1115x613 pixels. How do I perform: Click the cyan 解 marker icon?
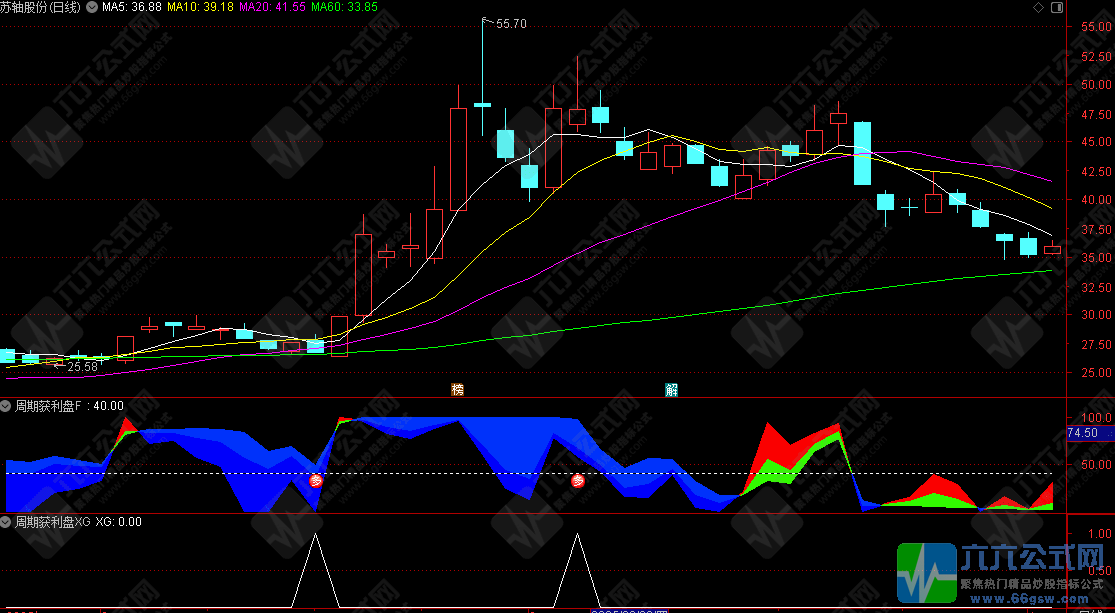(x=672, y=390)
